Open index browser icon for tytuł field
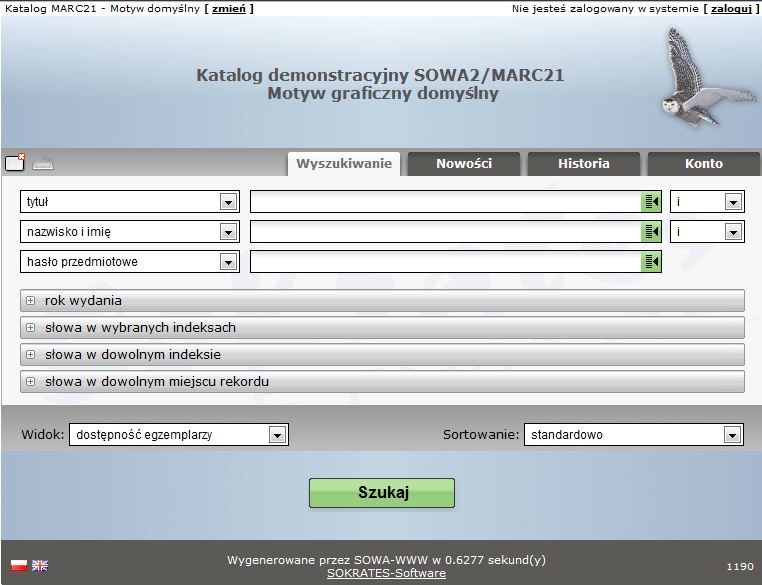The height and width of the screenshot is (585, 762). [652, 202]
